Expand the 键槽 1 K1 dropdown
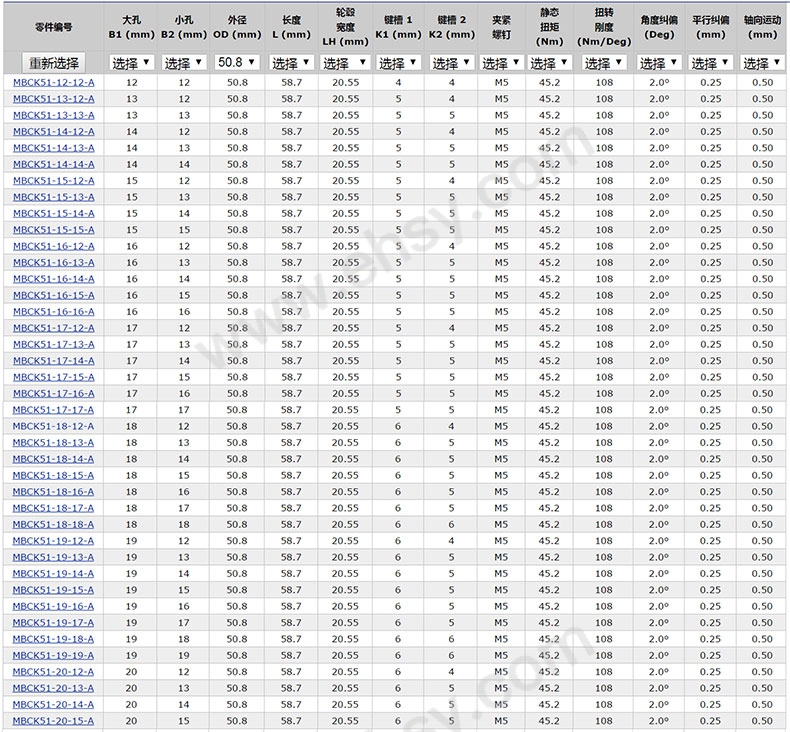Screen dimensions: 790x732 coord(398,63)
